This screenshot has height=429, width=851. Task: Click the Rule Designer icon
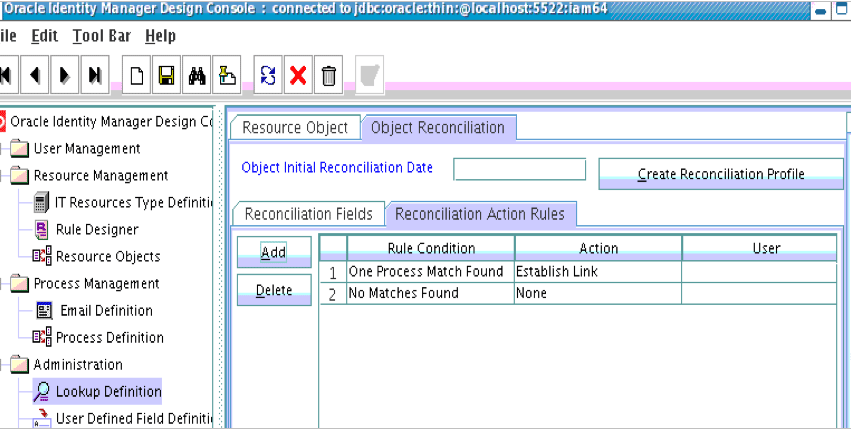tap(41, 230)
